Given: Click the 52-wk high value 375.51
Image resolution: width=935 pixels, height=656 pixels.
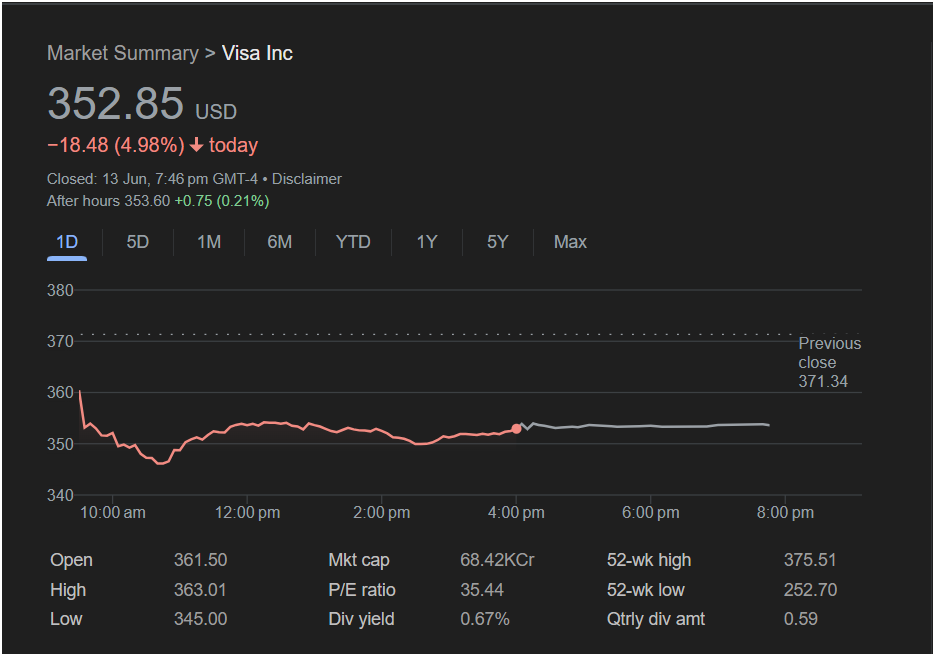Looking at the screenshot, I should pyautogui.click(x=810, y=560).
